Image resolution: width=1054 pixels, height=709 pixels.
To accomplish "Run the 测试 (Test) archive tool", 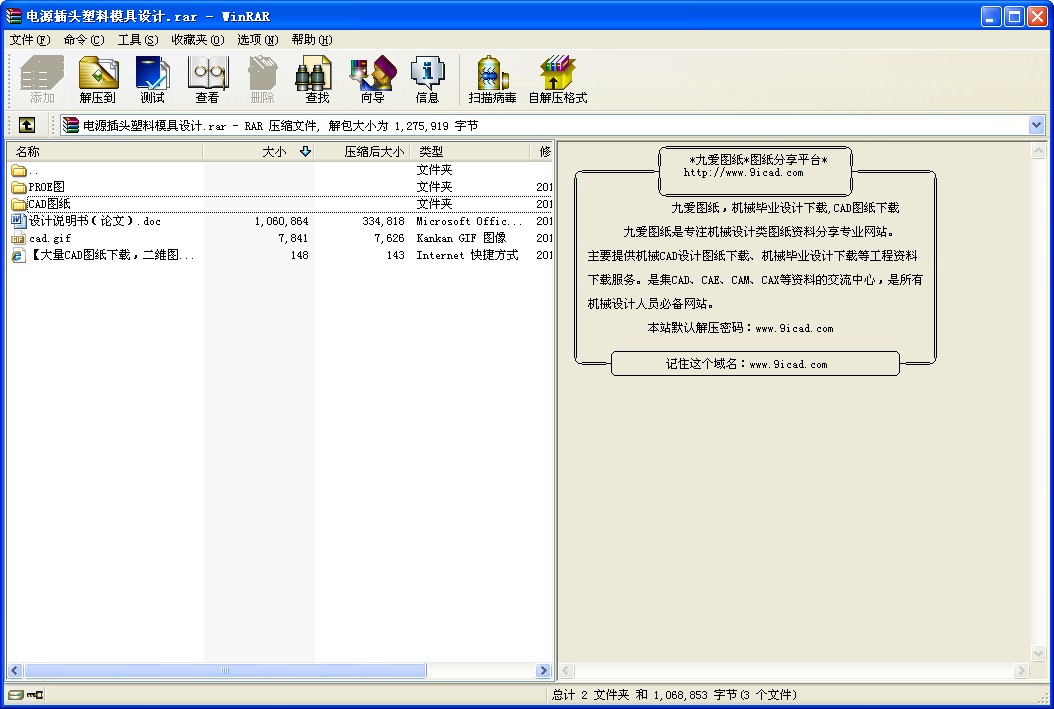I will click(153, 79).
